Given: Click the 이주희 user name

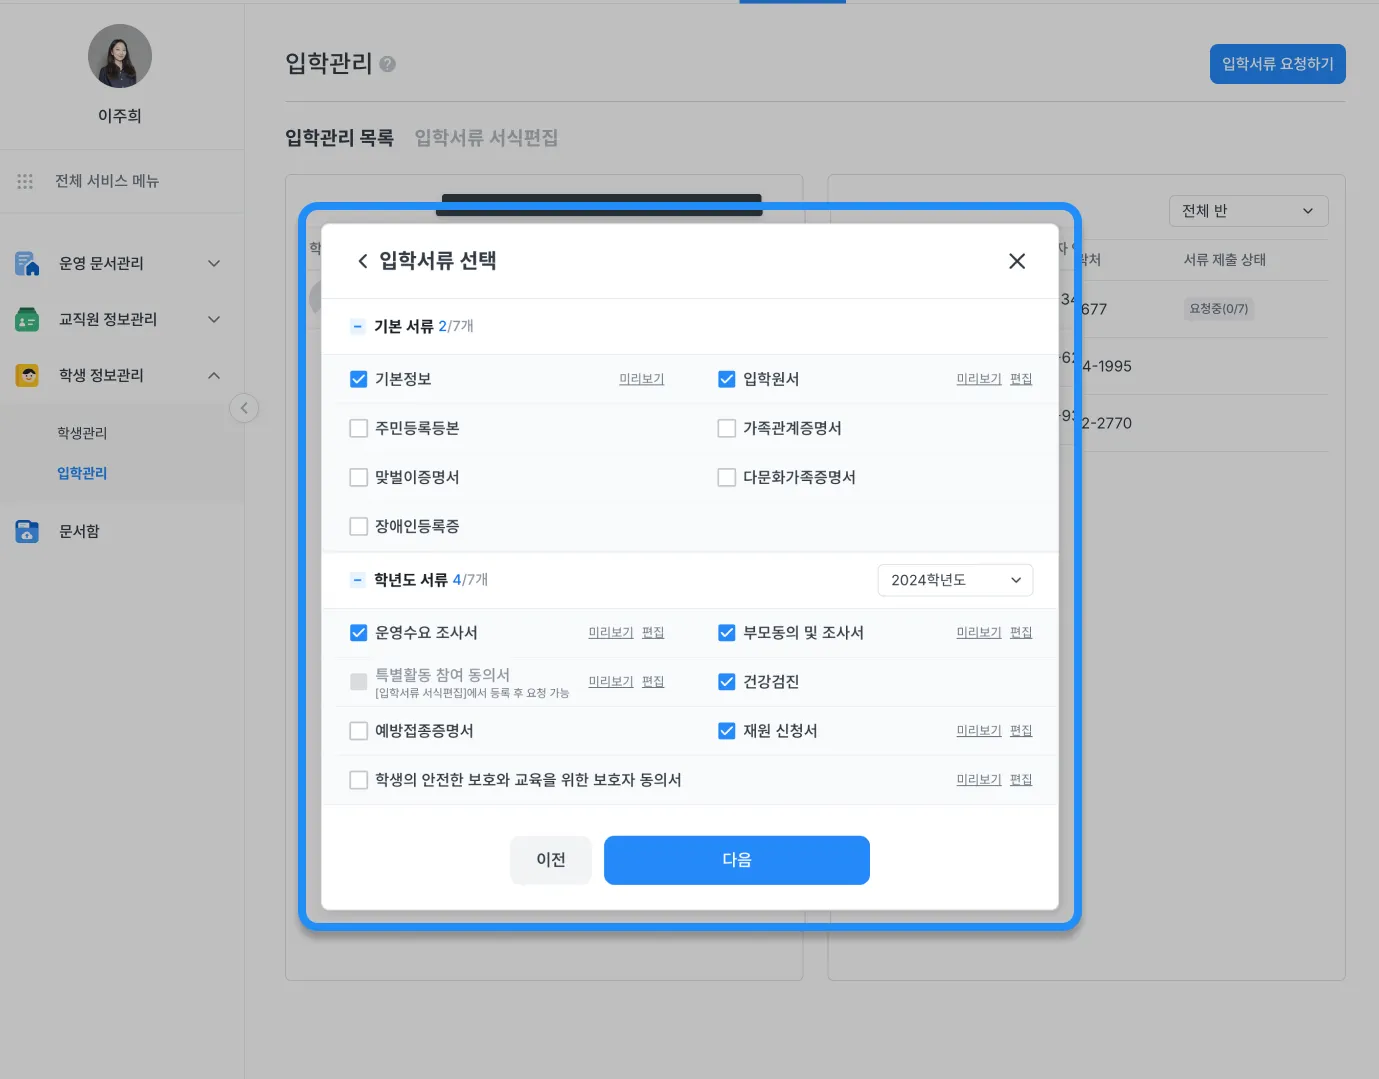Looking at the screenshot, I should (120, 116).
